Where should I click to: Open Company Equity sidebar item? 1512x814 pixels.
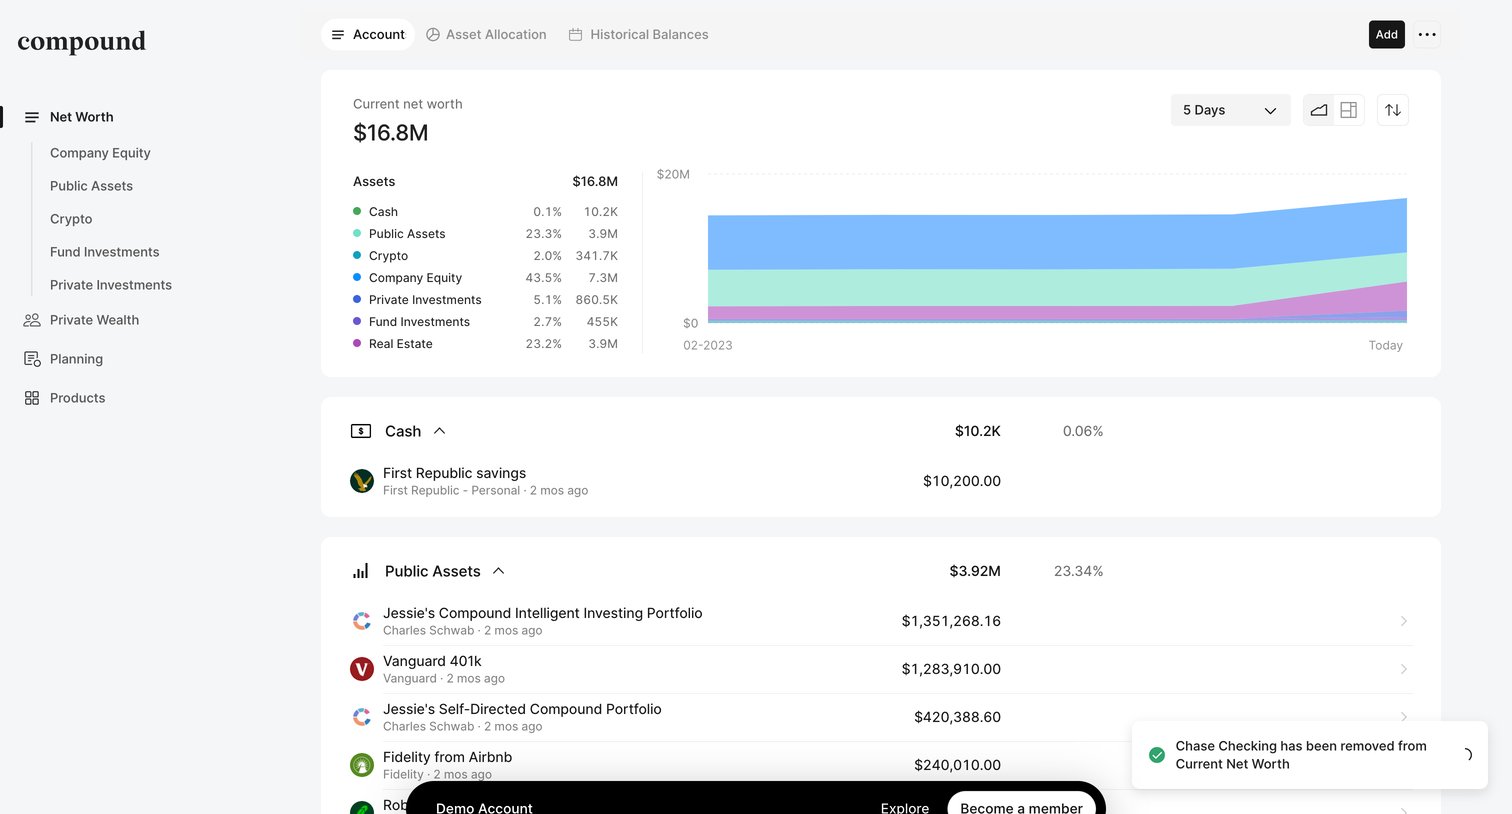100,153
